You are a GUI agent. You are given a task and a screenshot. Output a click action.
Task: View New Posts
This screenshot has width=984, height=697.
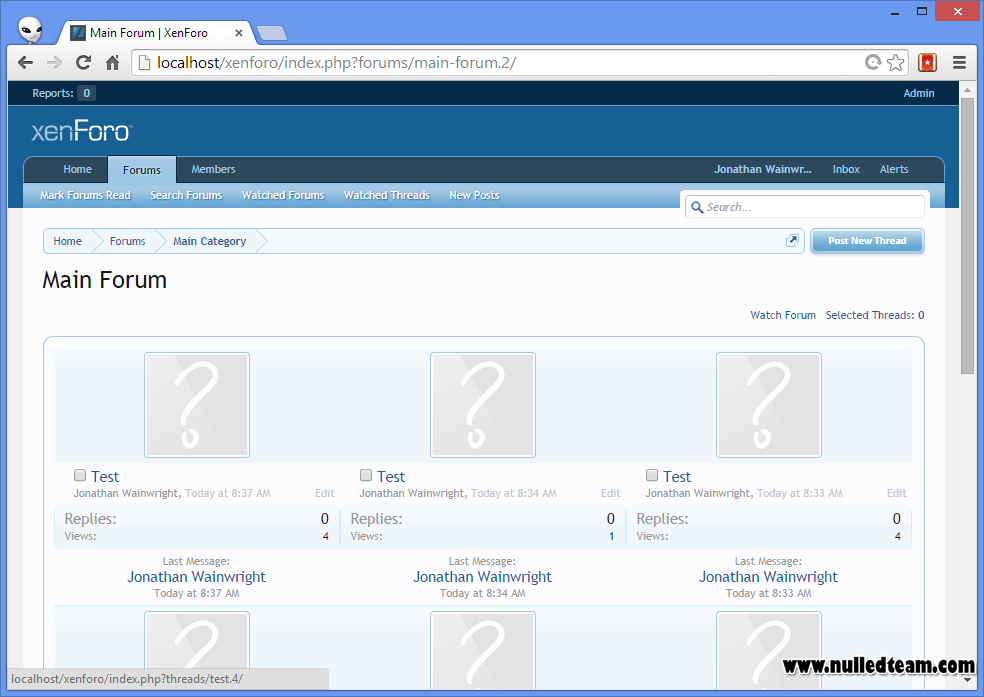474,195
